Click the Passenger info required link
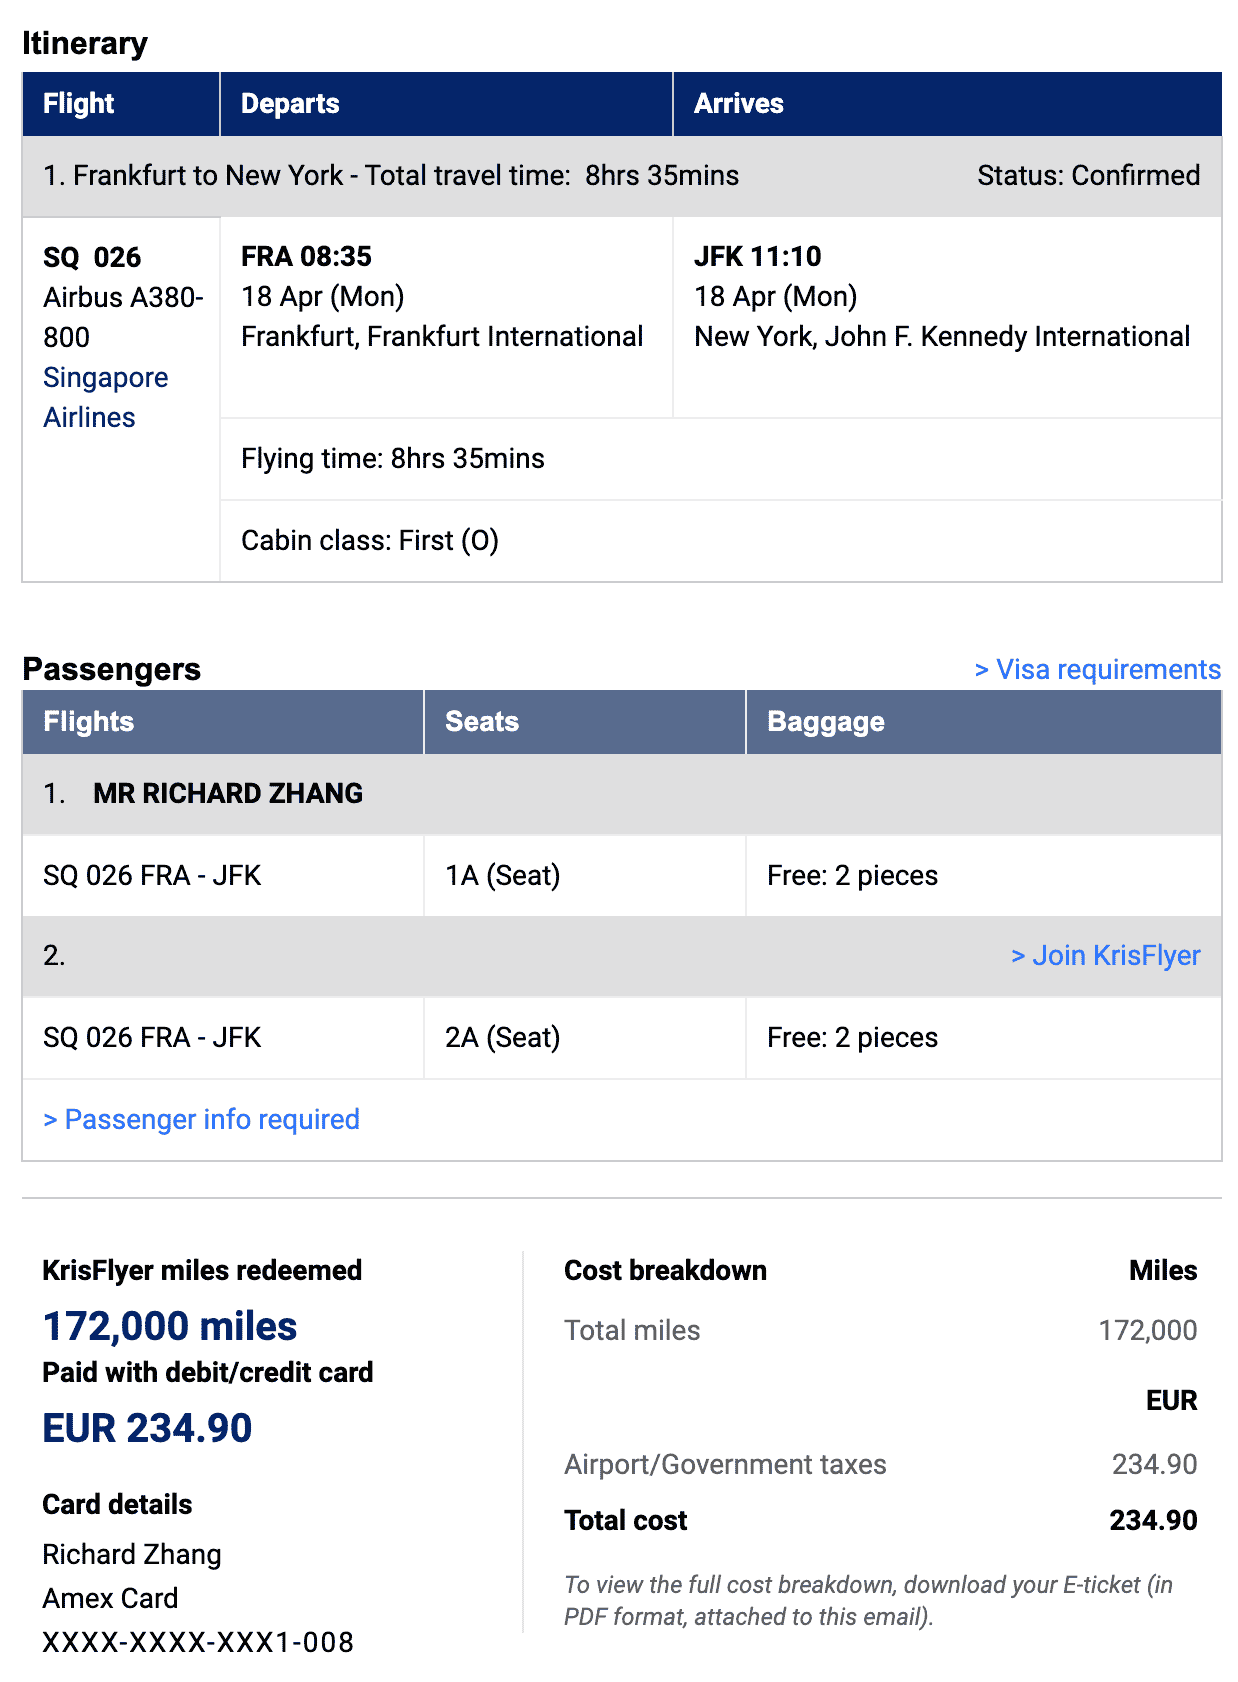This screenshot has width=1238, height=1682. click(x=201, y=1119)
